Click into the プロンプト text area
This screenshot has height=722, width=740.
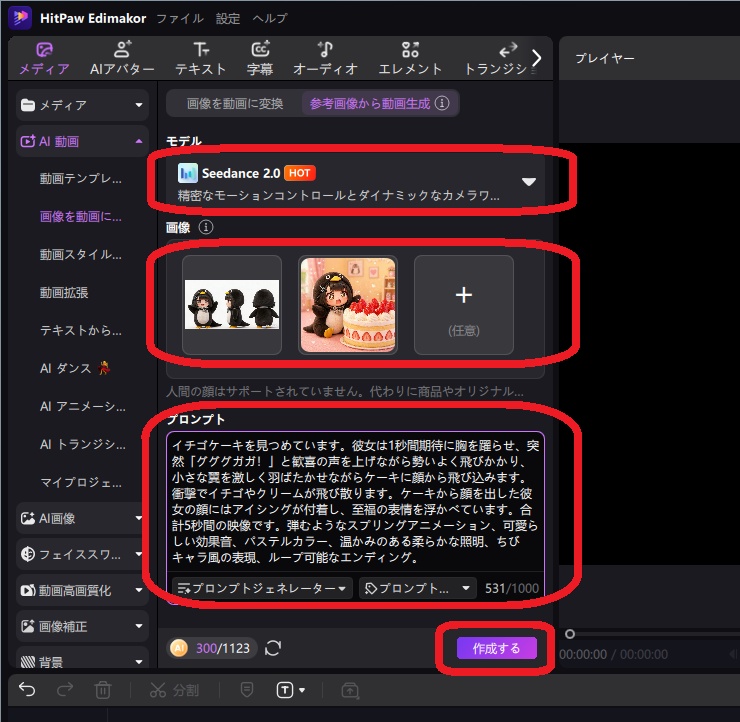[355, 501]
